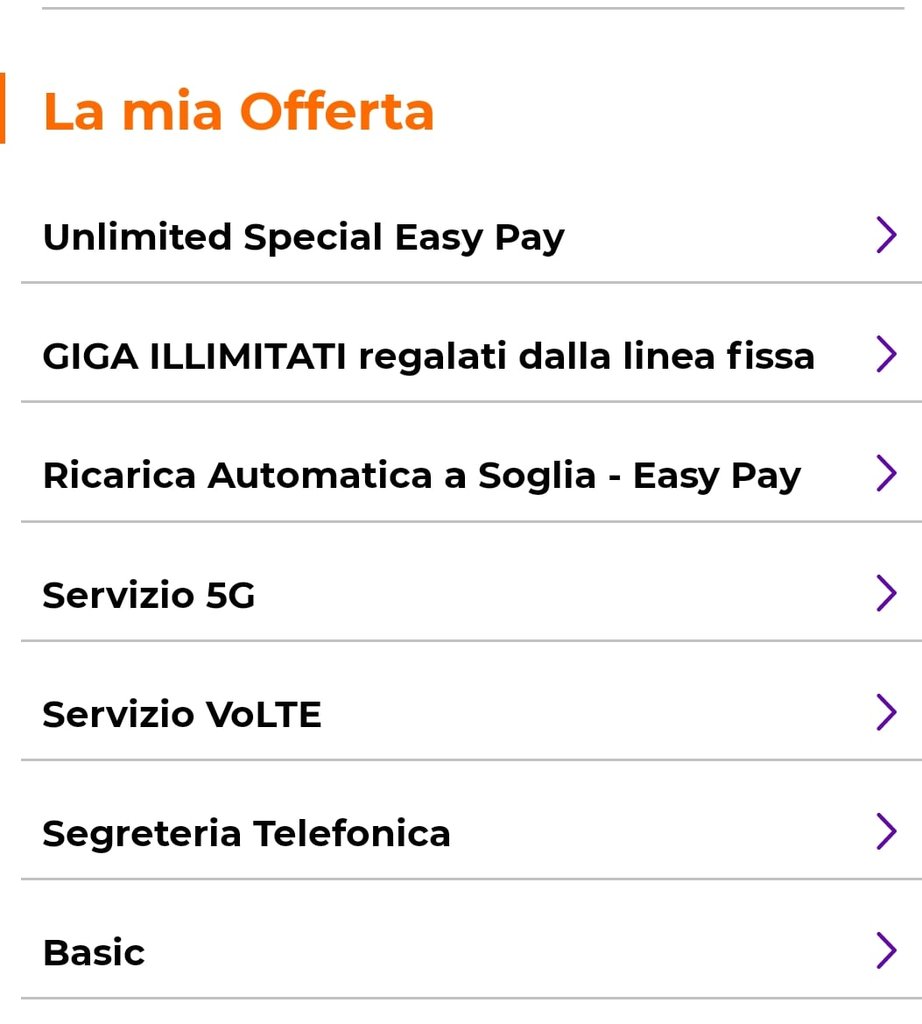Click the divider line above La mia Offerta
922x1024 pixels.
coord(473,8)
